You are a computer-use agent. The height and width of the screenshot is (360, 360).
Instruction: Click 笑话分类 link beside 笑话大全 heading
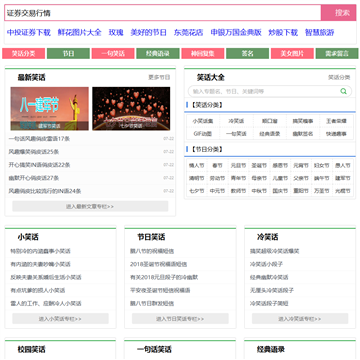(x=339, y=77)
